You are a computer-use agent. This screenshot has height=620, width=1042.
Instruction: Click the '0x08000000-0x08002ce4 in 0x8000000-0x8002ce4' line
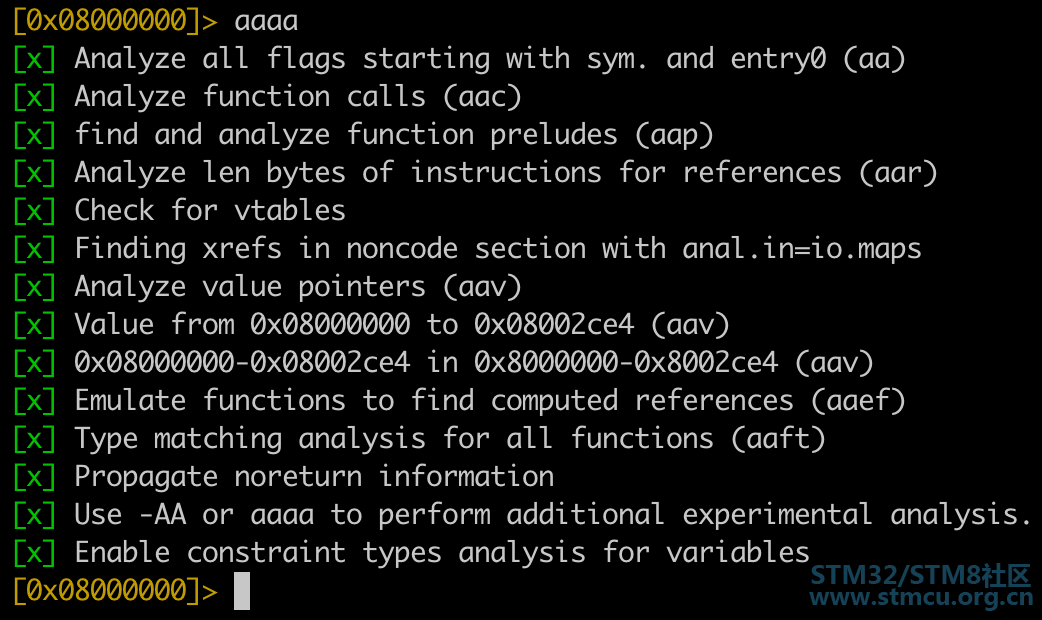(x=474, y=362)
